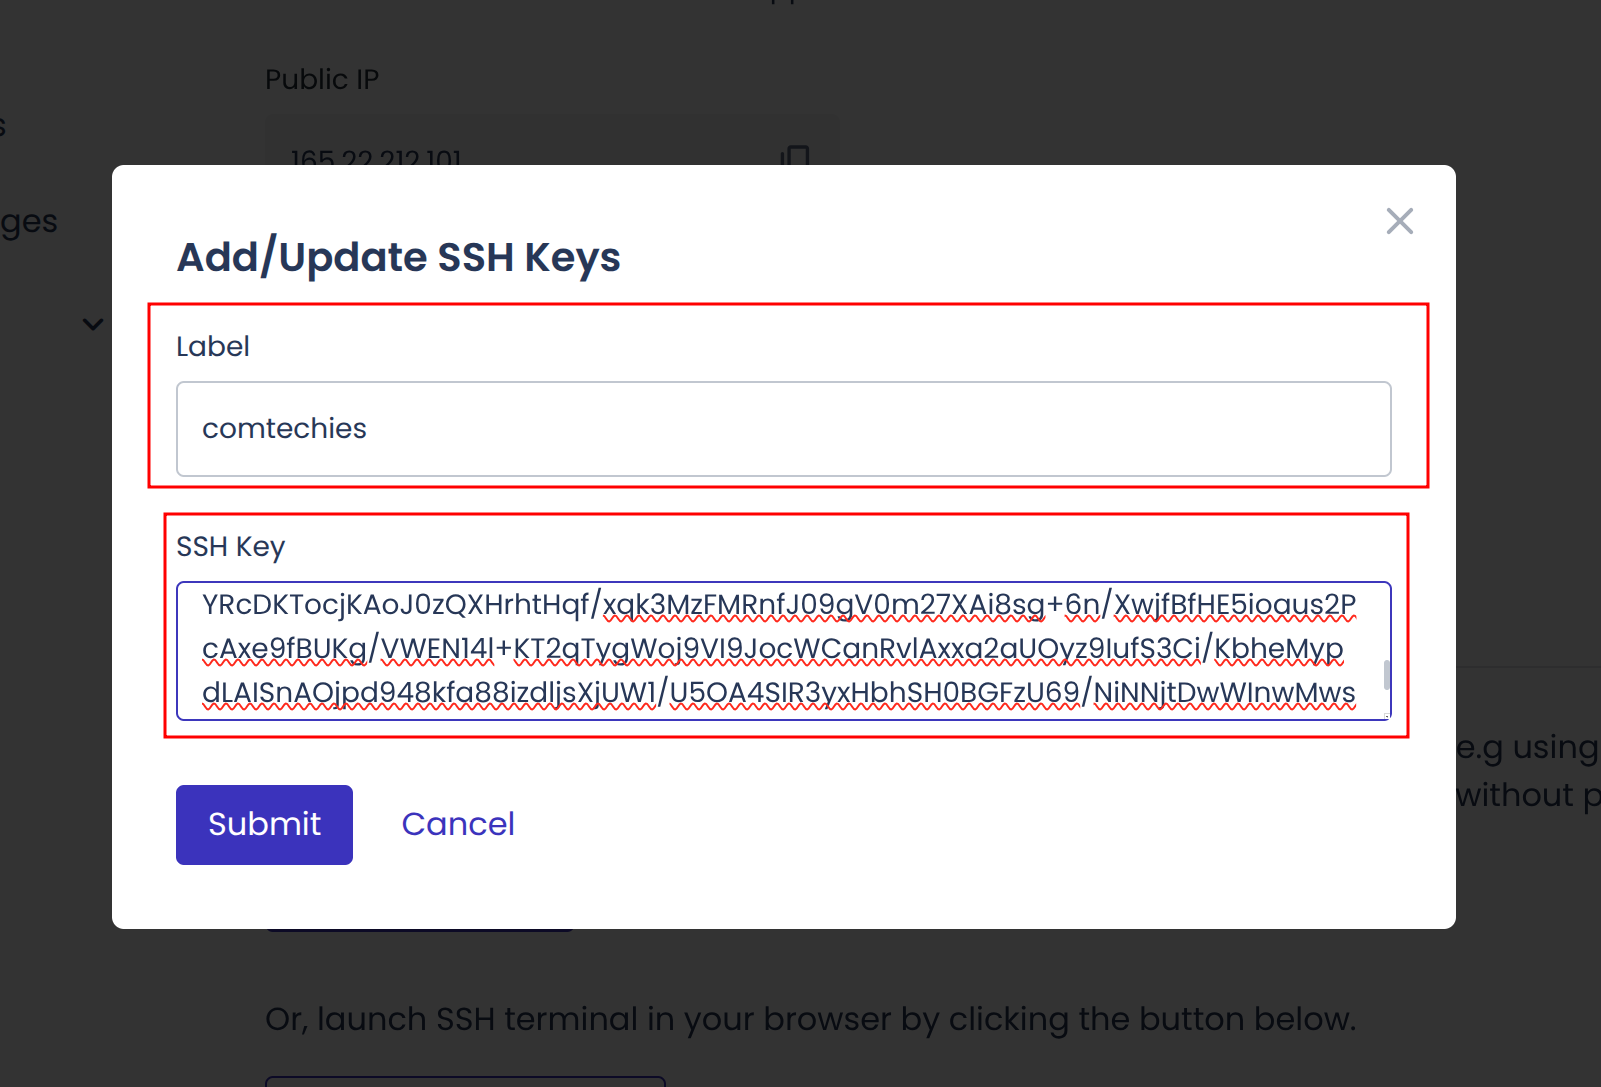Click inside the SSH Key text area
1601x1087 pixels.
783,648
